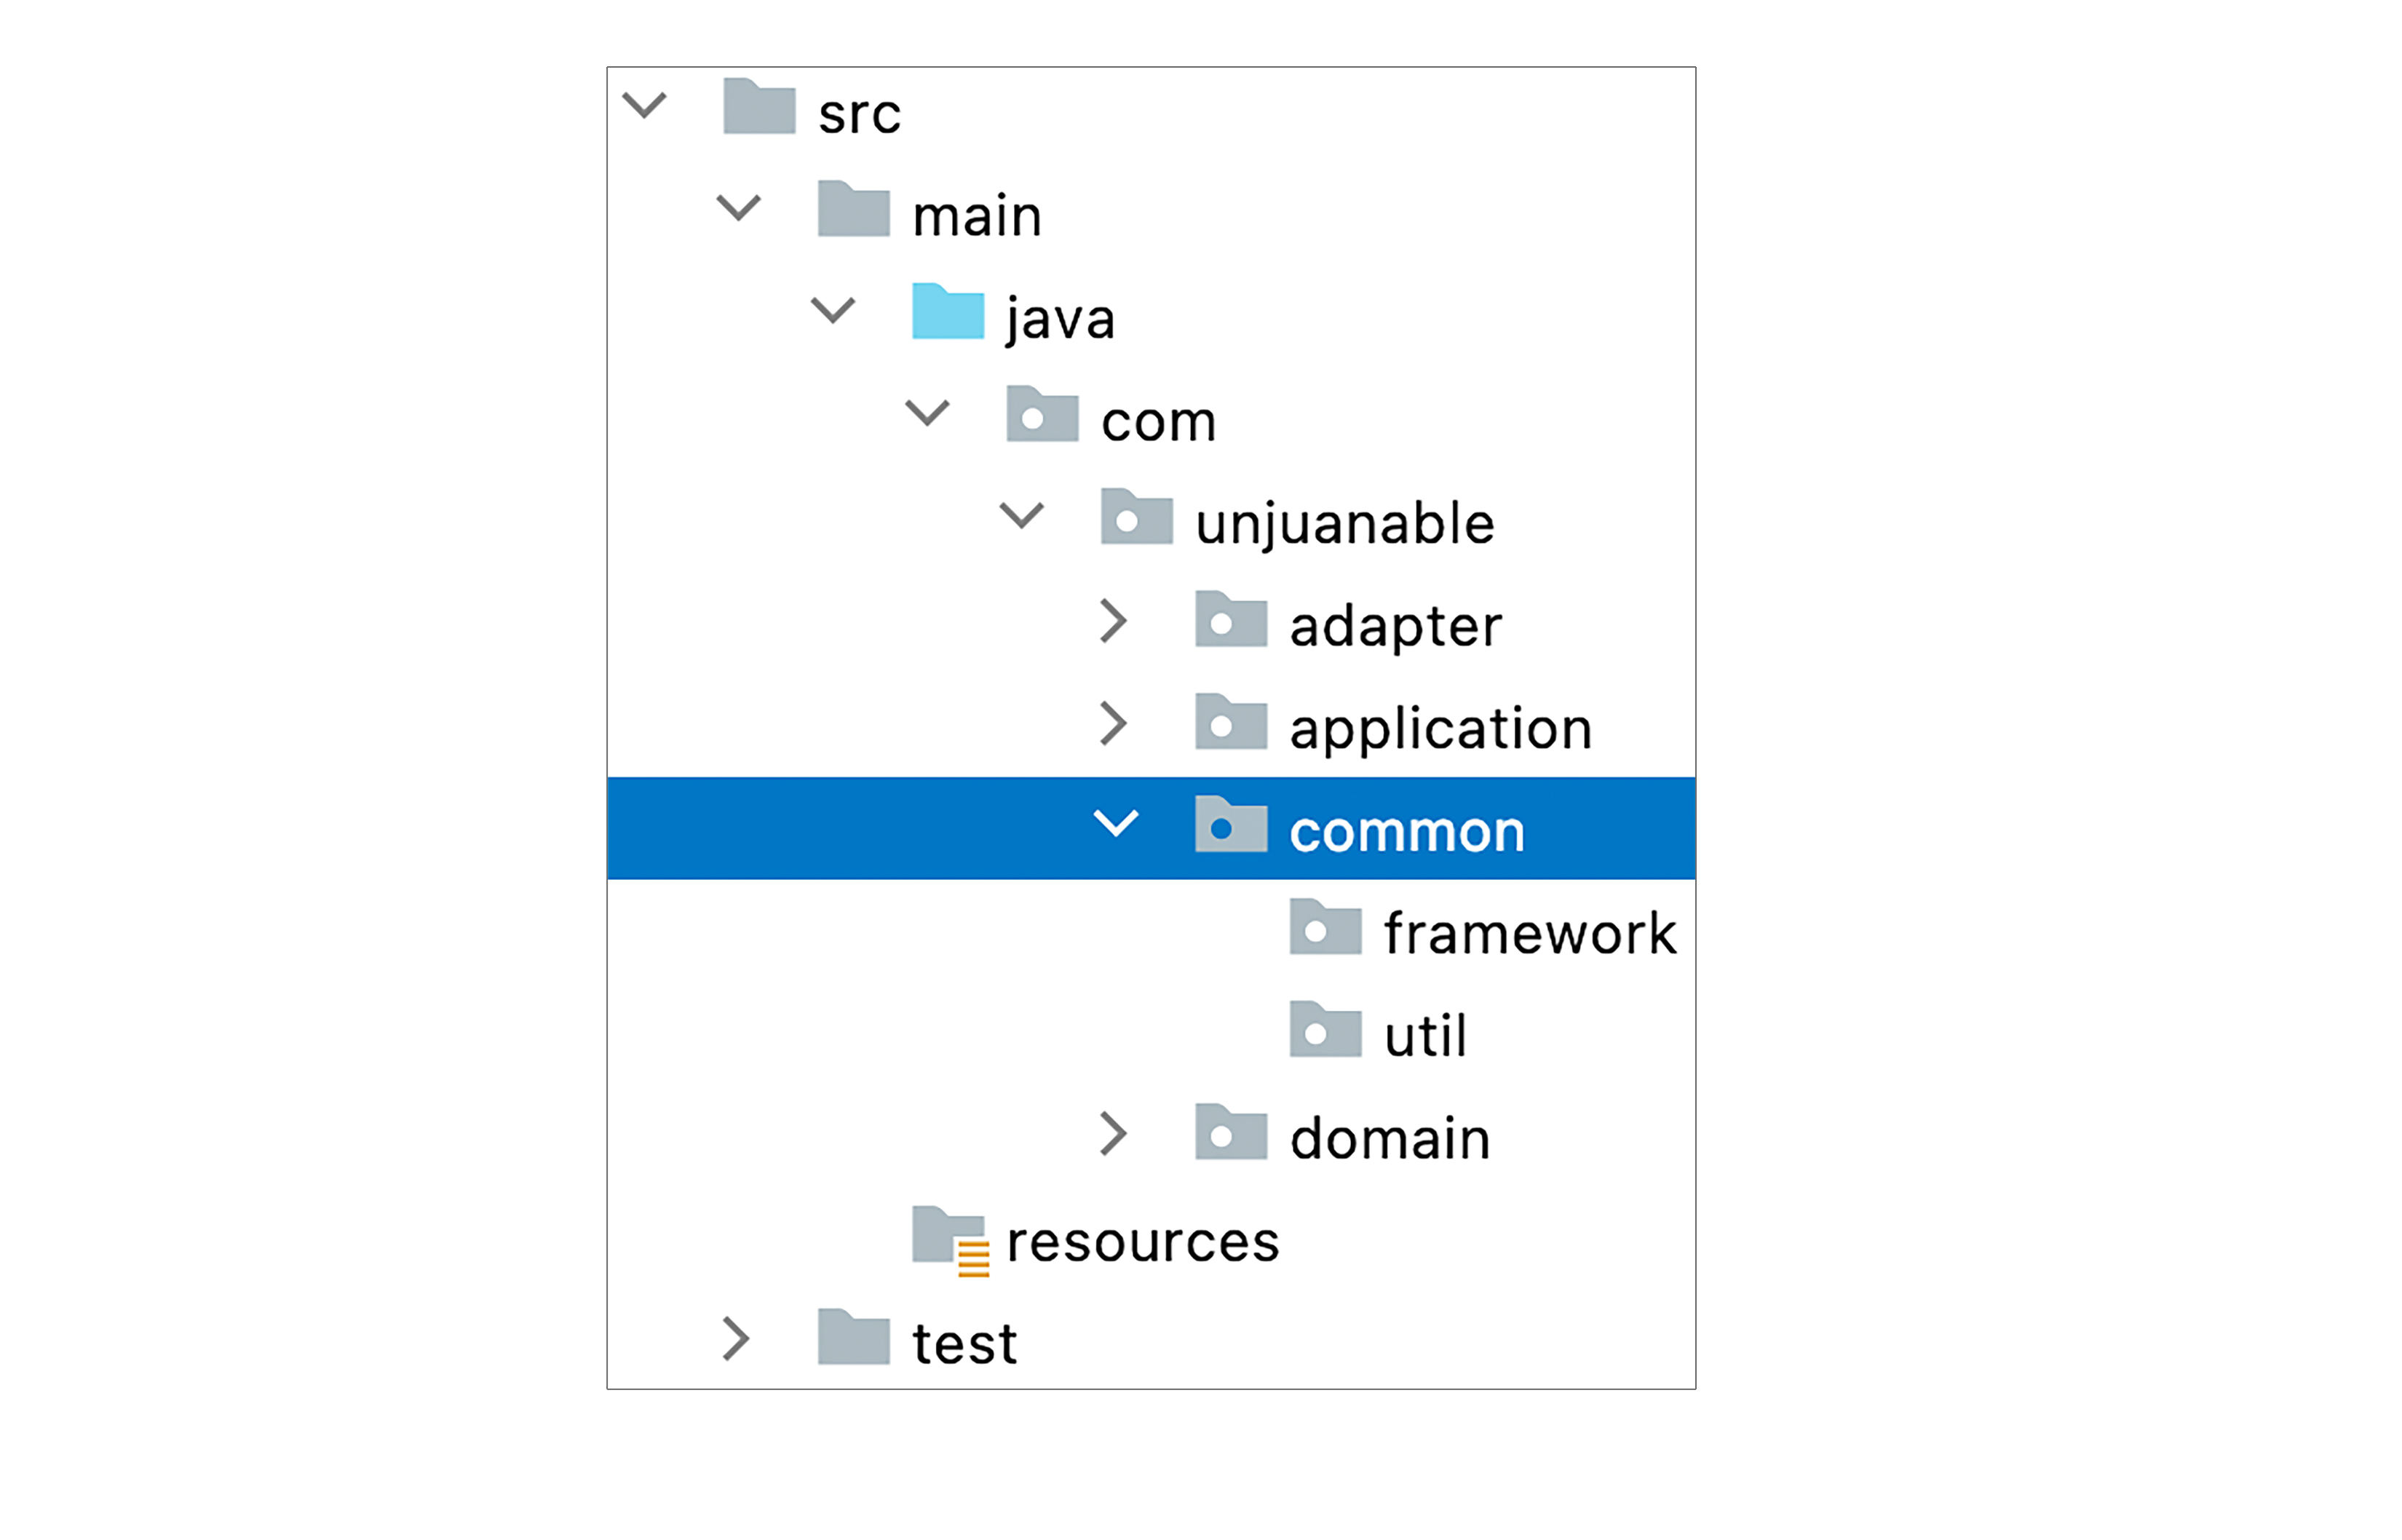Expand the domain package arrow
This screenshot has height=1540, width=2402.
1113,1134
